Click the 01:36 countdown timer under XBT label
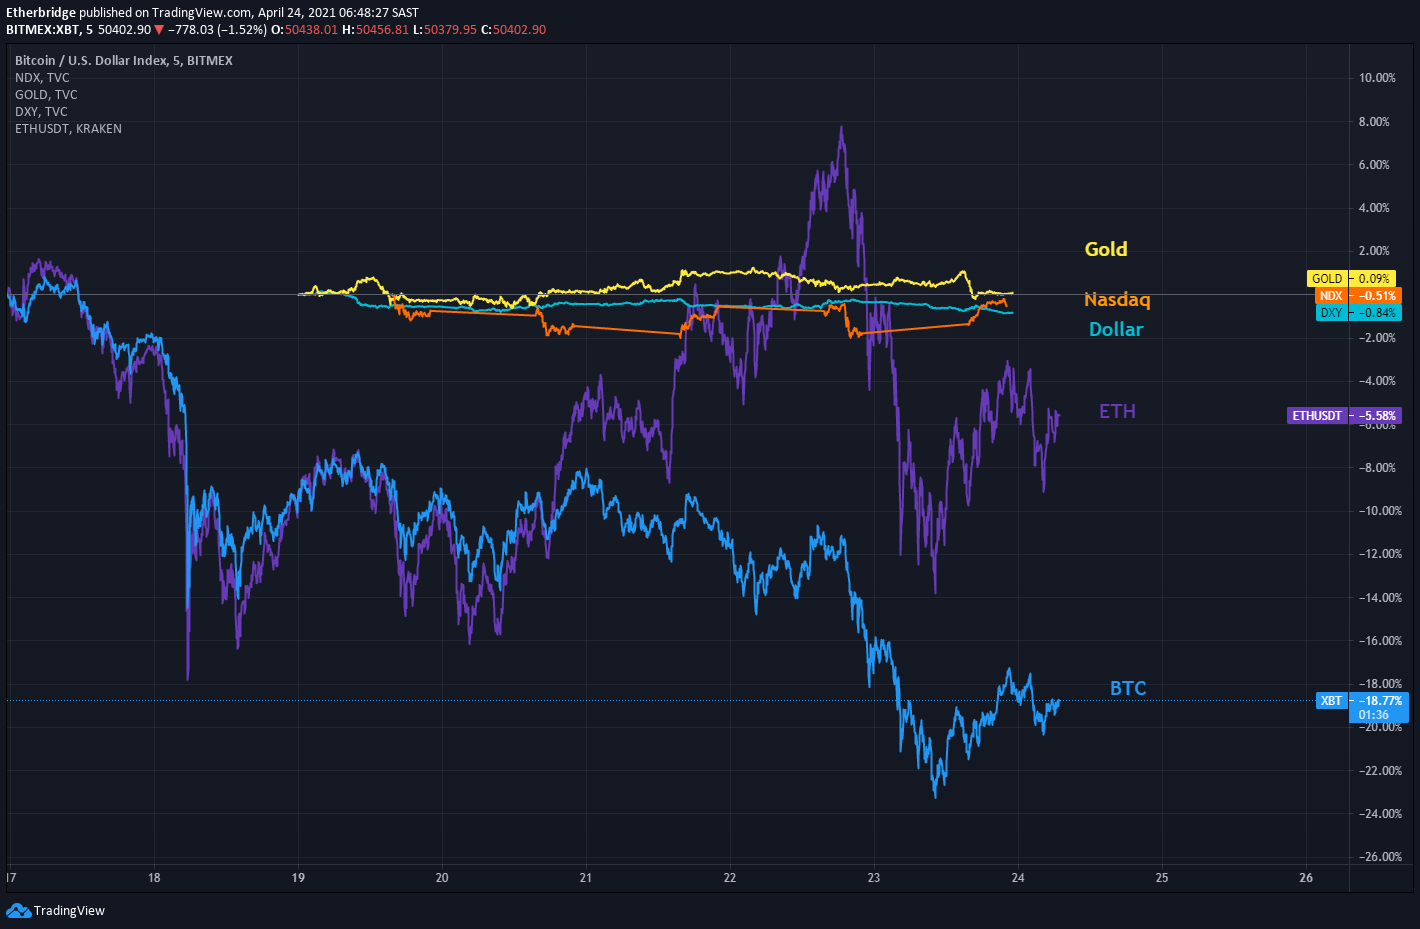 (1373, 715)
